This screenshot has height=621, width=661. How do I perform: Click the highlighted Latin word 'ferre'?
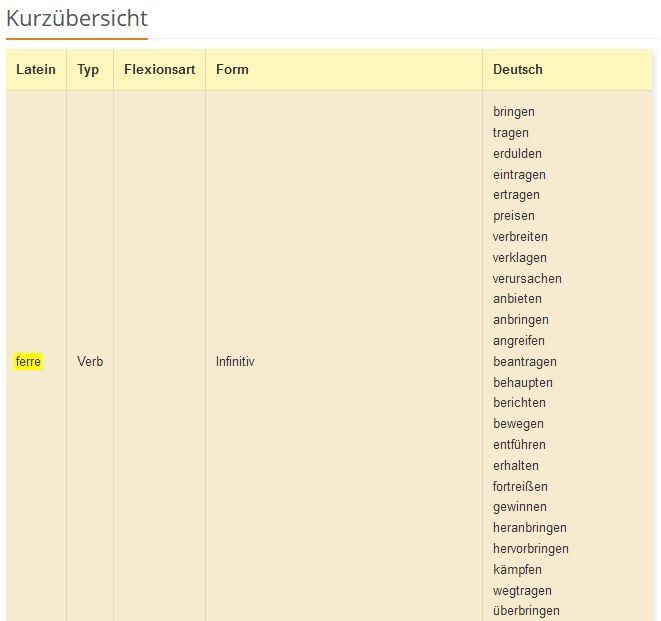(x=28, y=361)
